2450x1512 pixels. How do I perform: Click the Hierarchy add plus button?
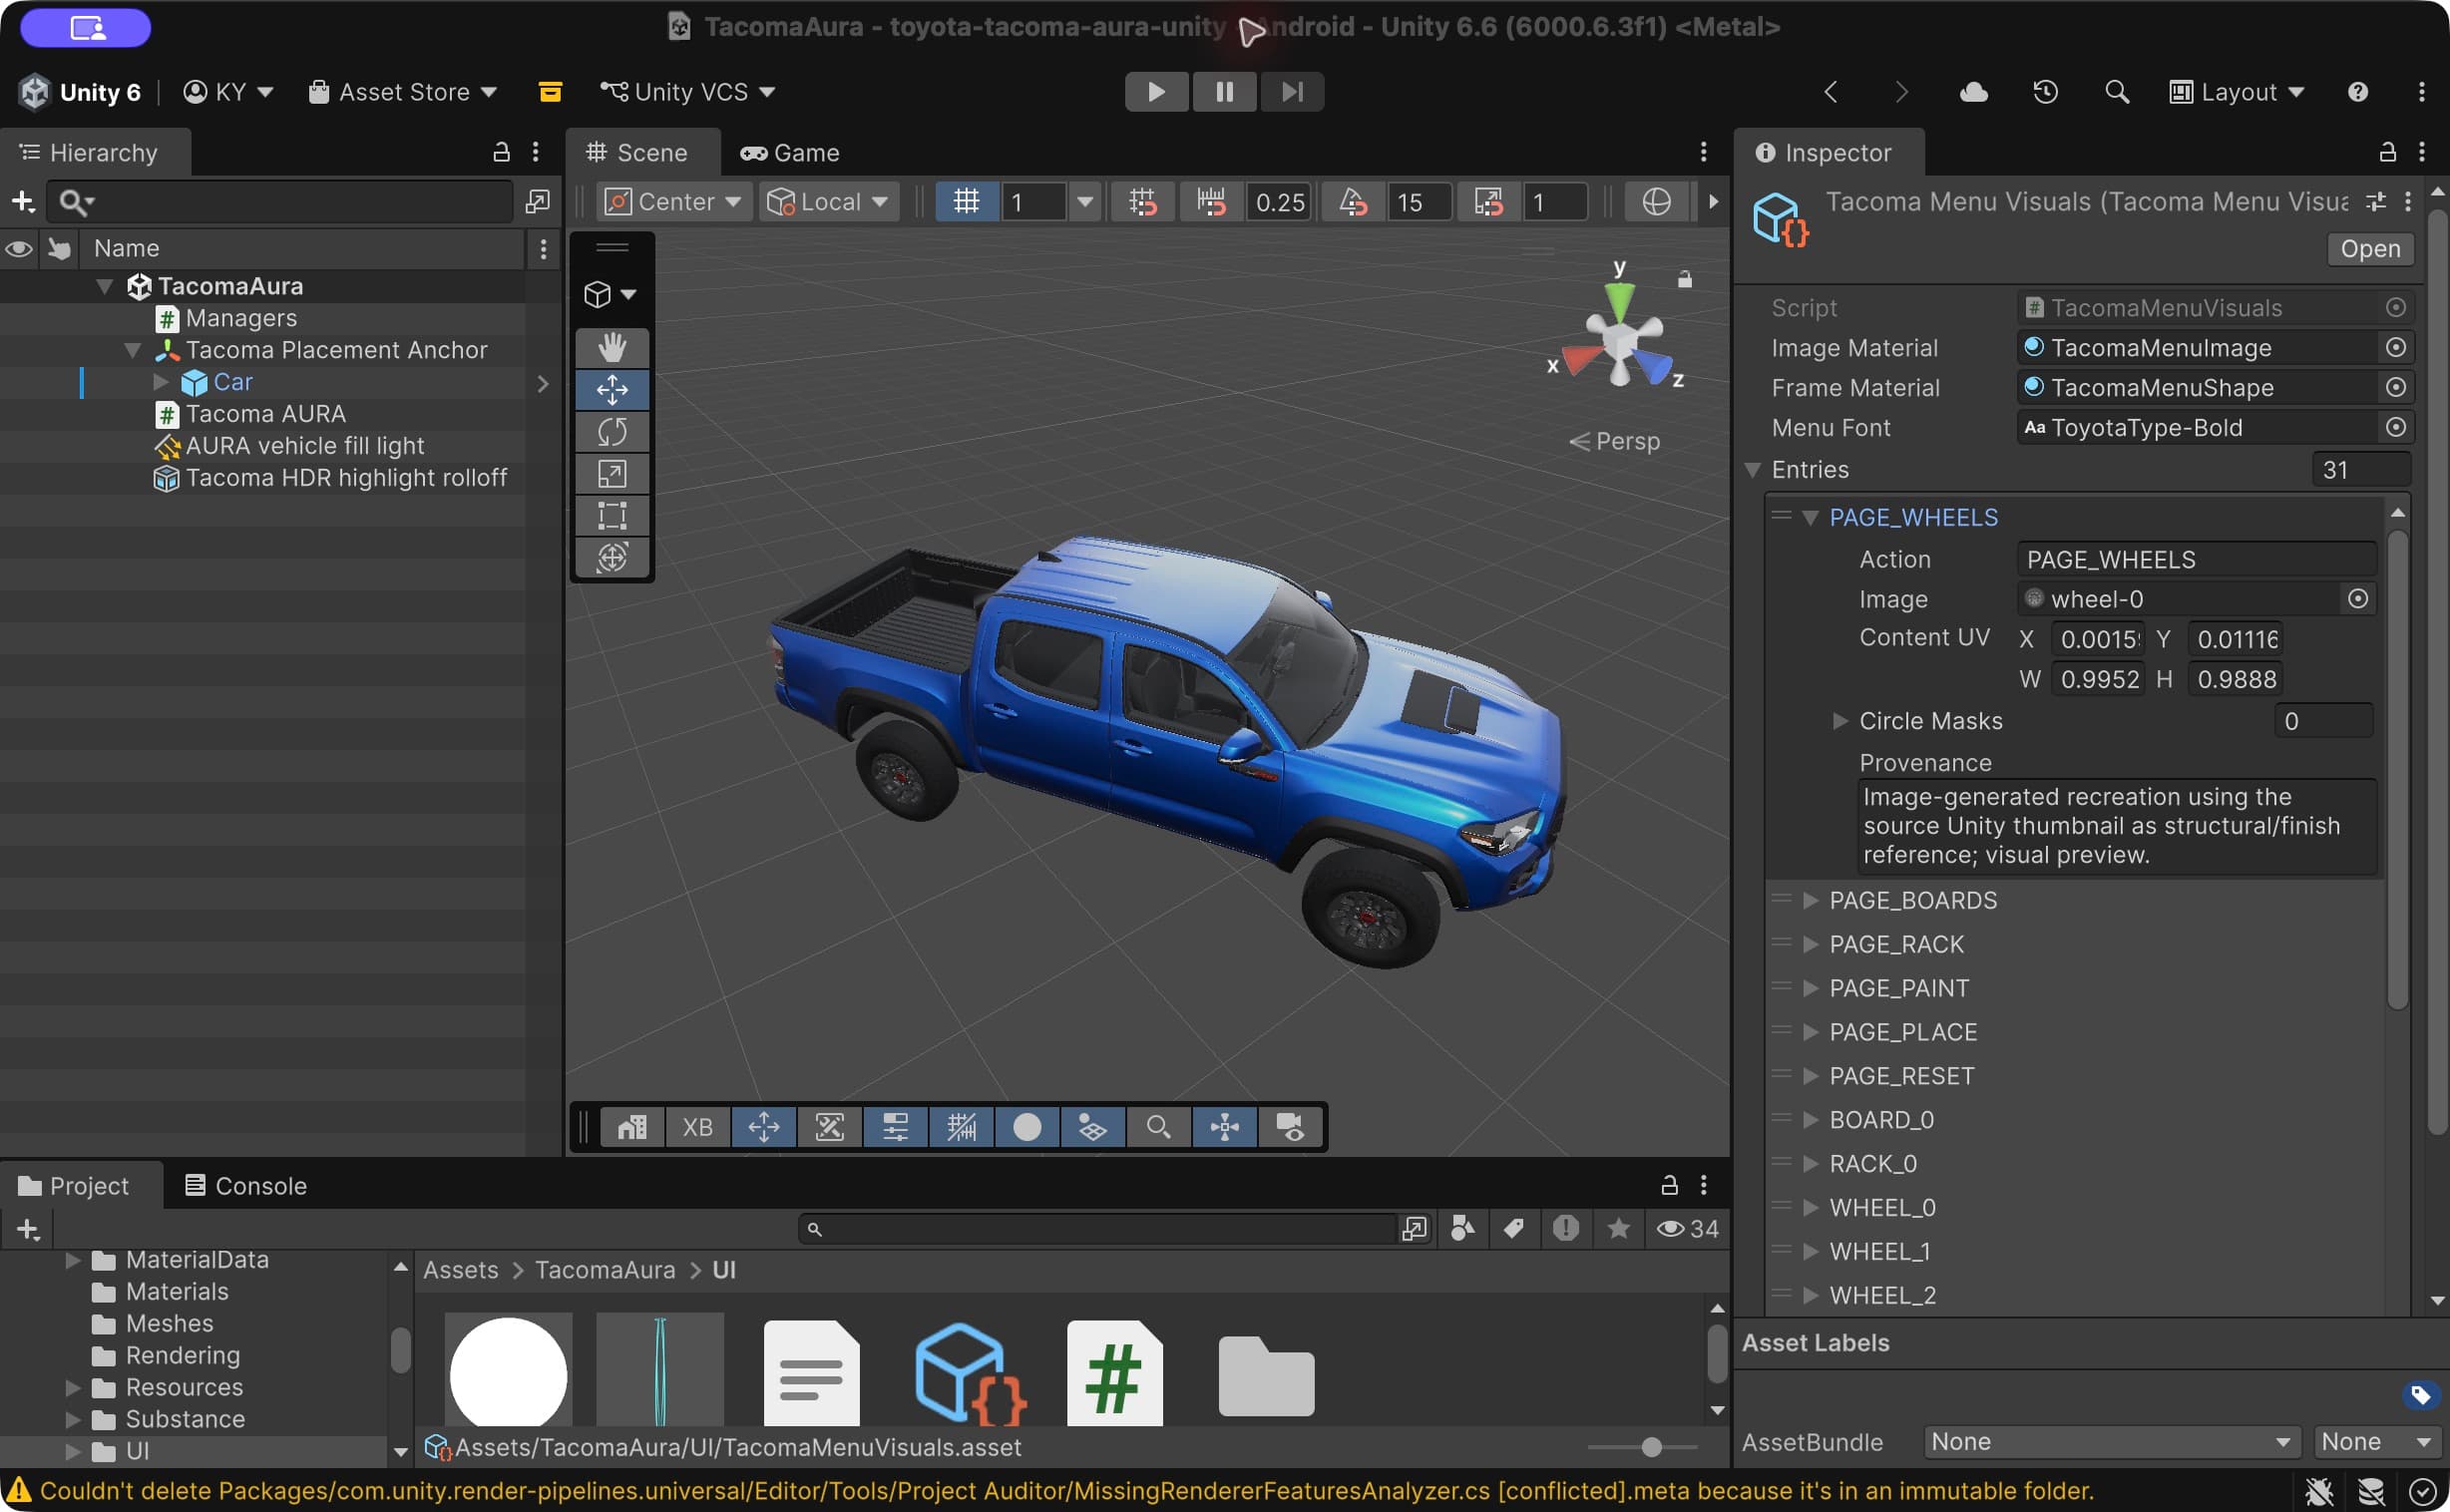[x=23, y=202]
